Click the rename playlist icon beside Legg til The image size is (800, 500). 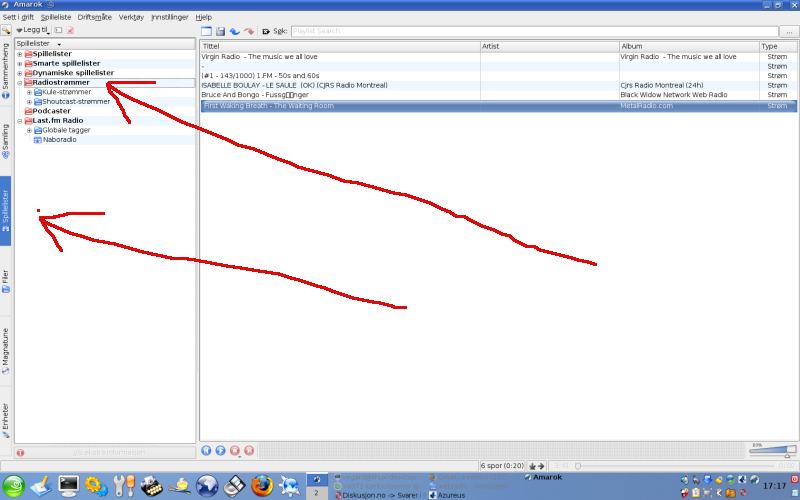(x=58, y=30)
